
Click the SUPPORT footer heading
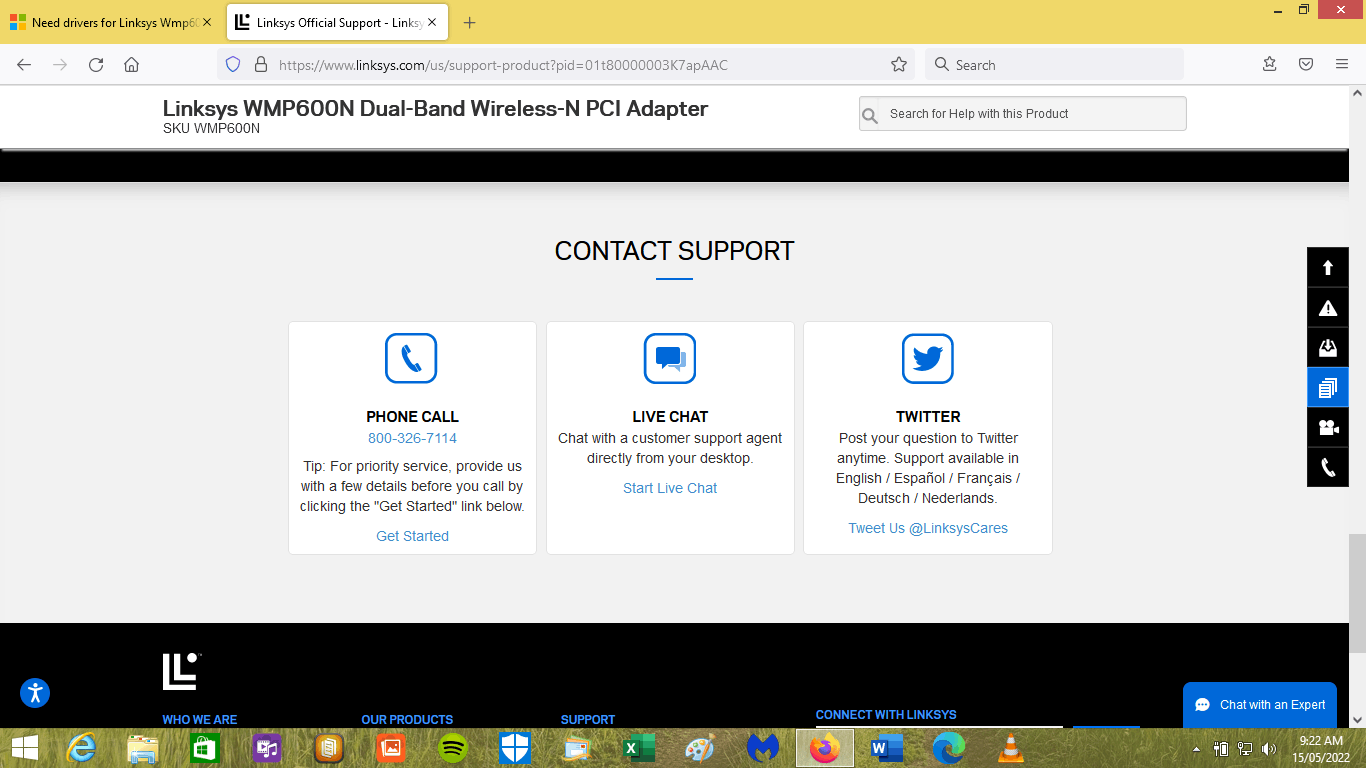coord(588,719)
